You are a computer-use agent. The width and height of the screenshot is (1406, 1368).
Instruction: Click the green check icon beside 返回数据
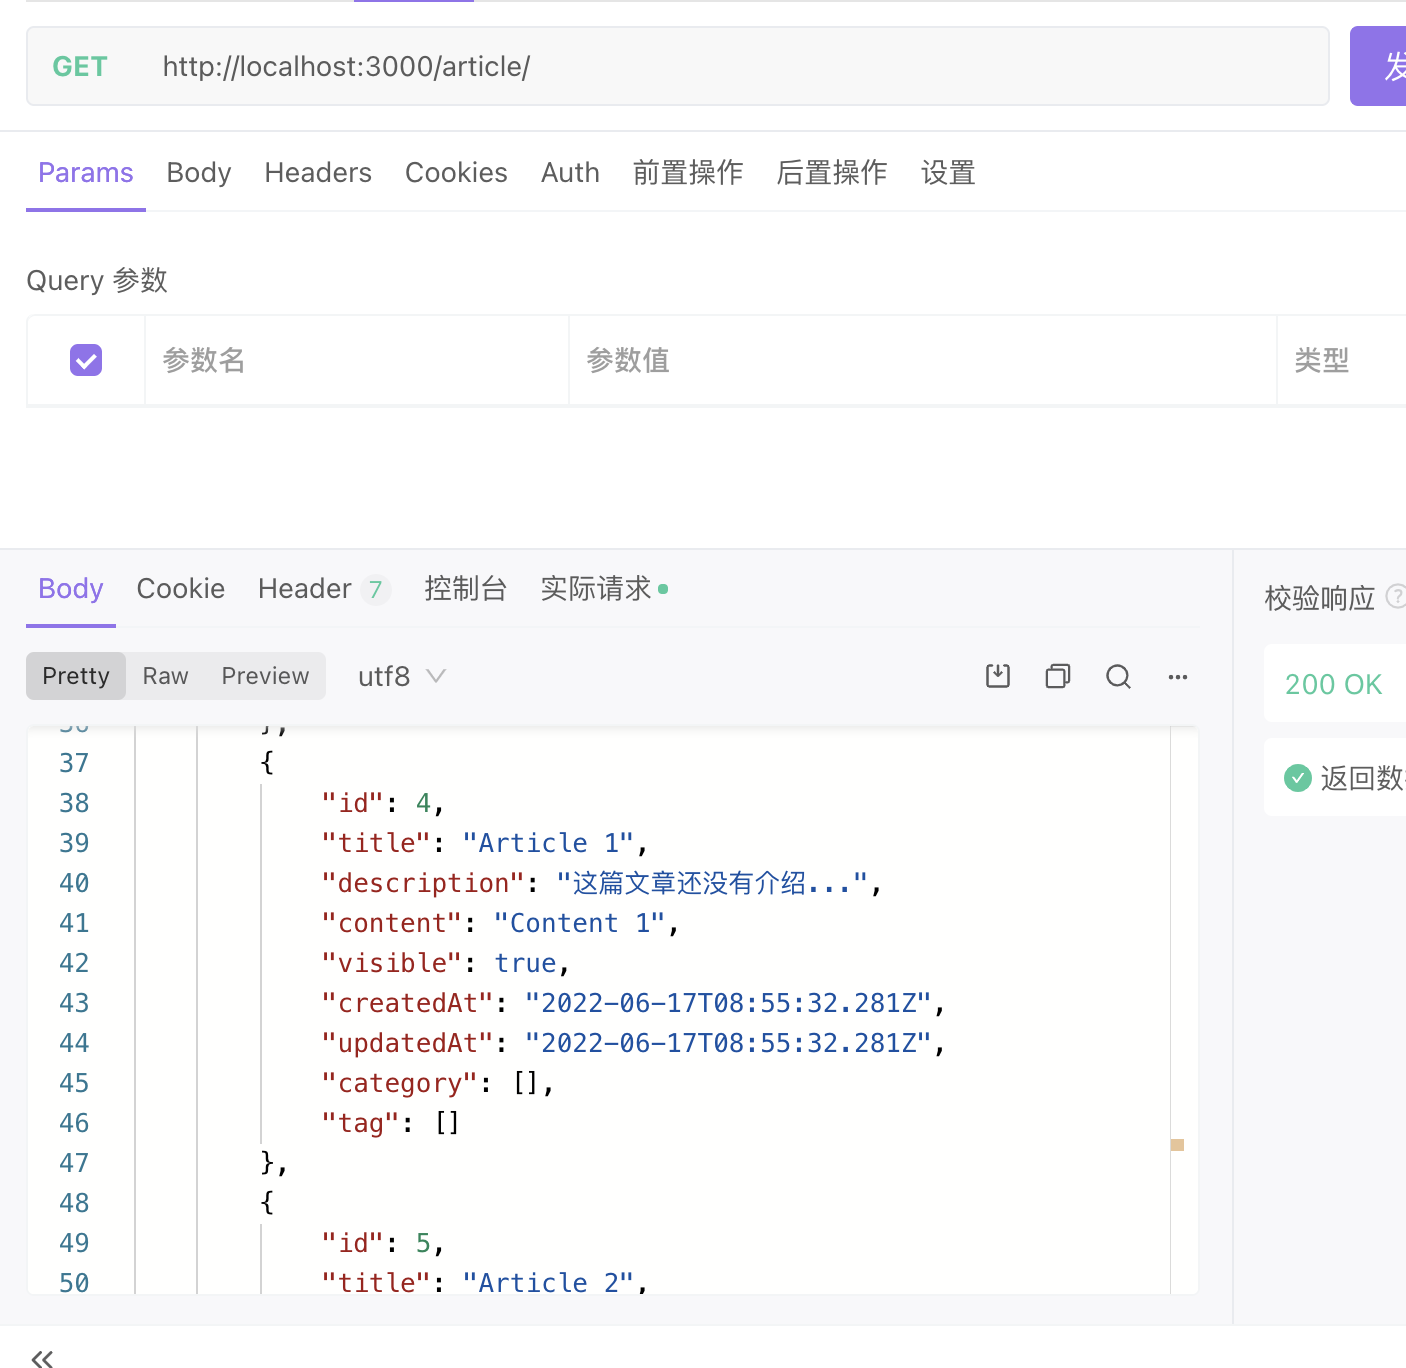coord(1298,777)
